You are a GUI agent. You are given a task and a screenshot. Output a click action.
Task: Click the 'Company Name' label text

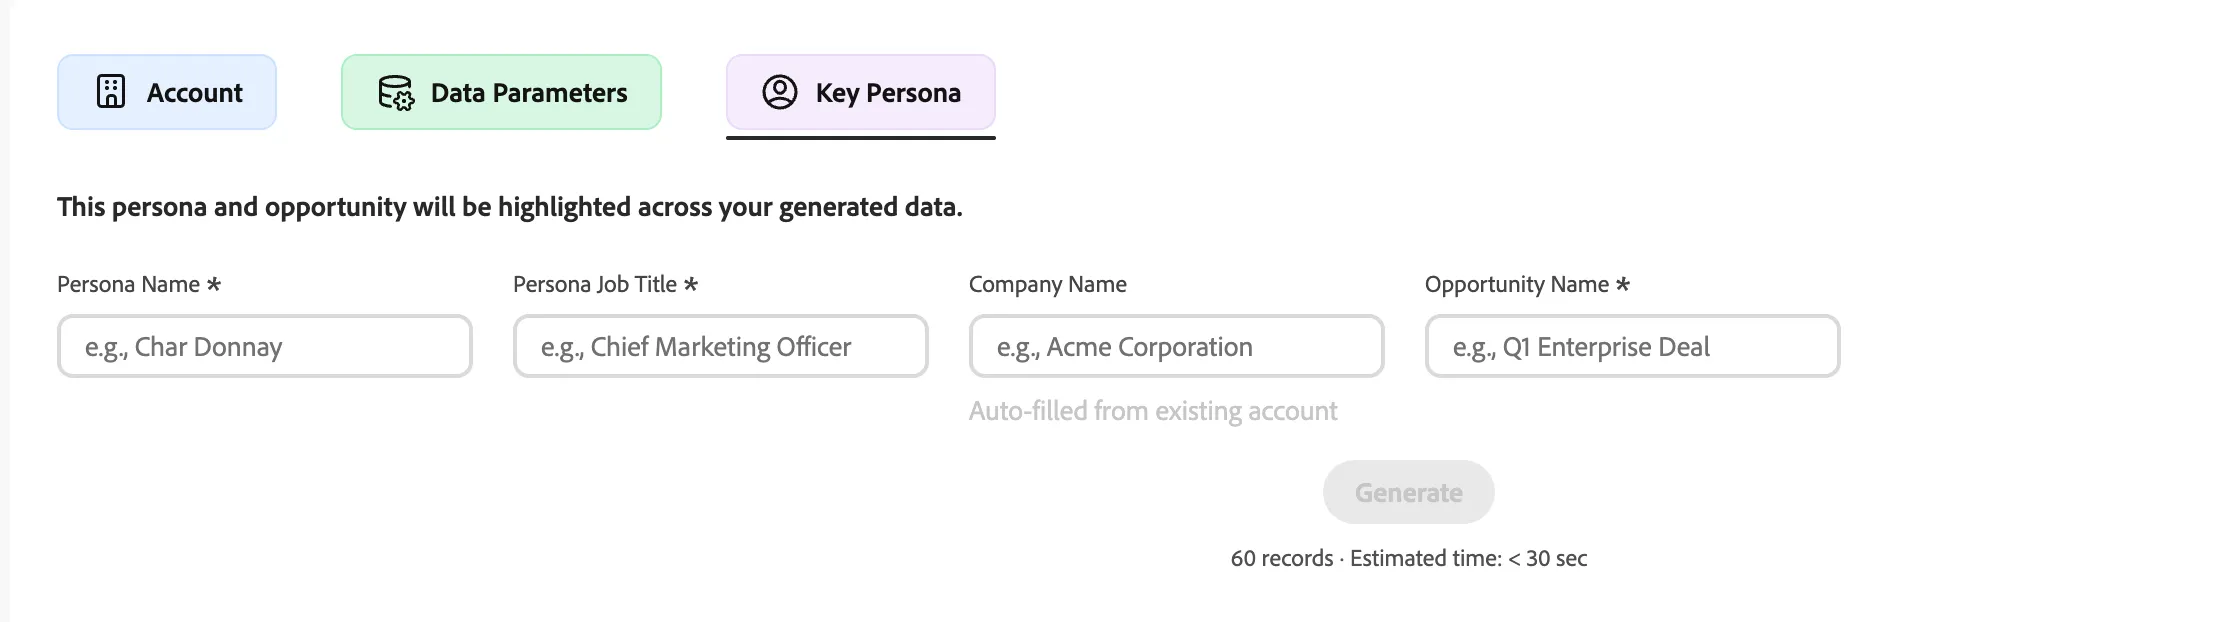point(1048,284)
